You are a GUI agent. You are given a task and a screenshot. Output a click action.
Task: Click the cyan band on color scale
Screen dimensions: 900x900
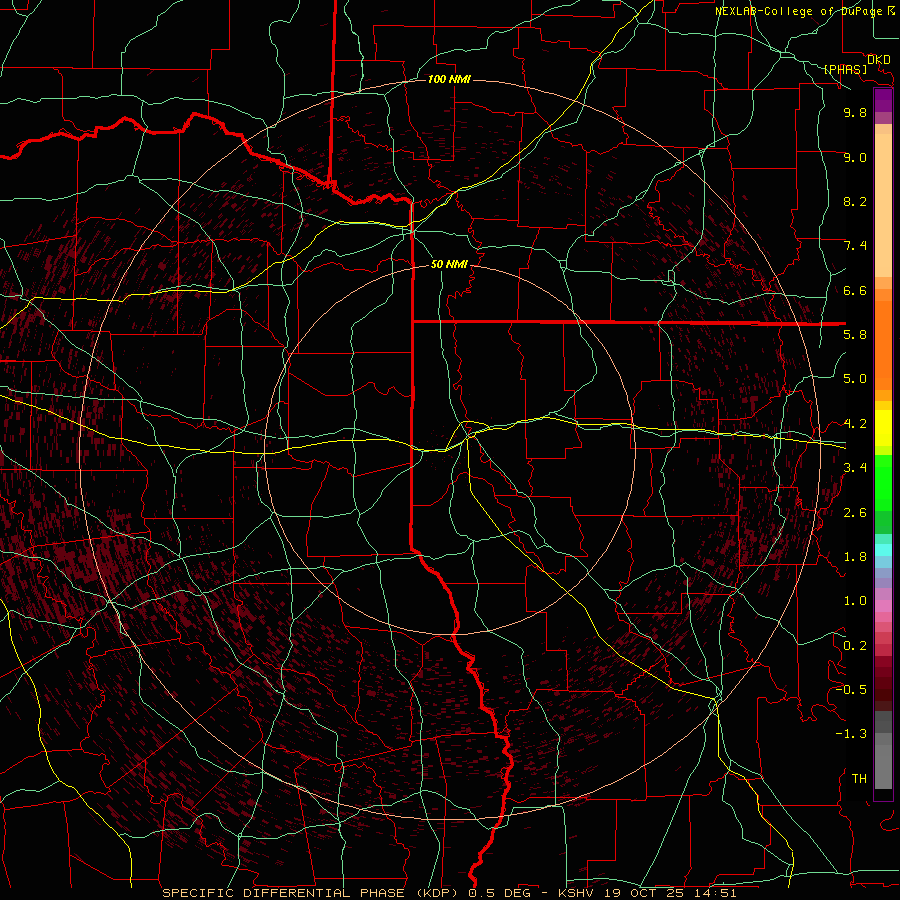pos(883,549)
